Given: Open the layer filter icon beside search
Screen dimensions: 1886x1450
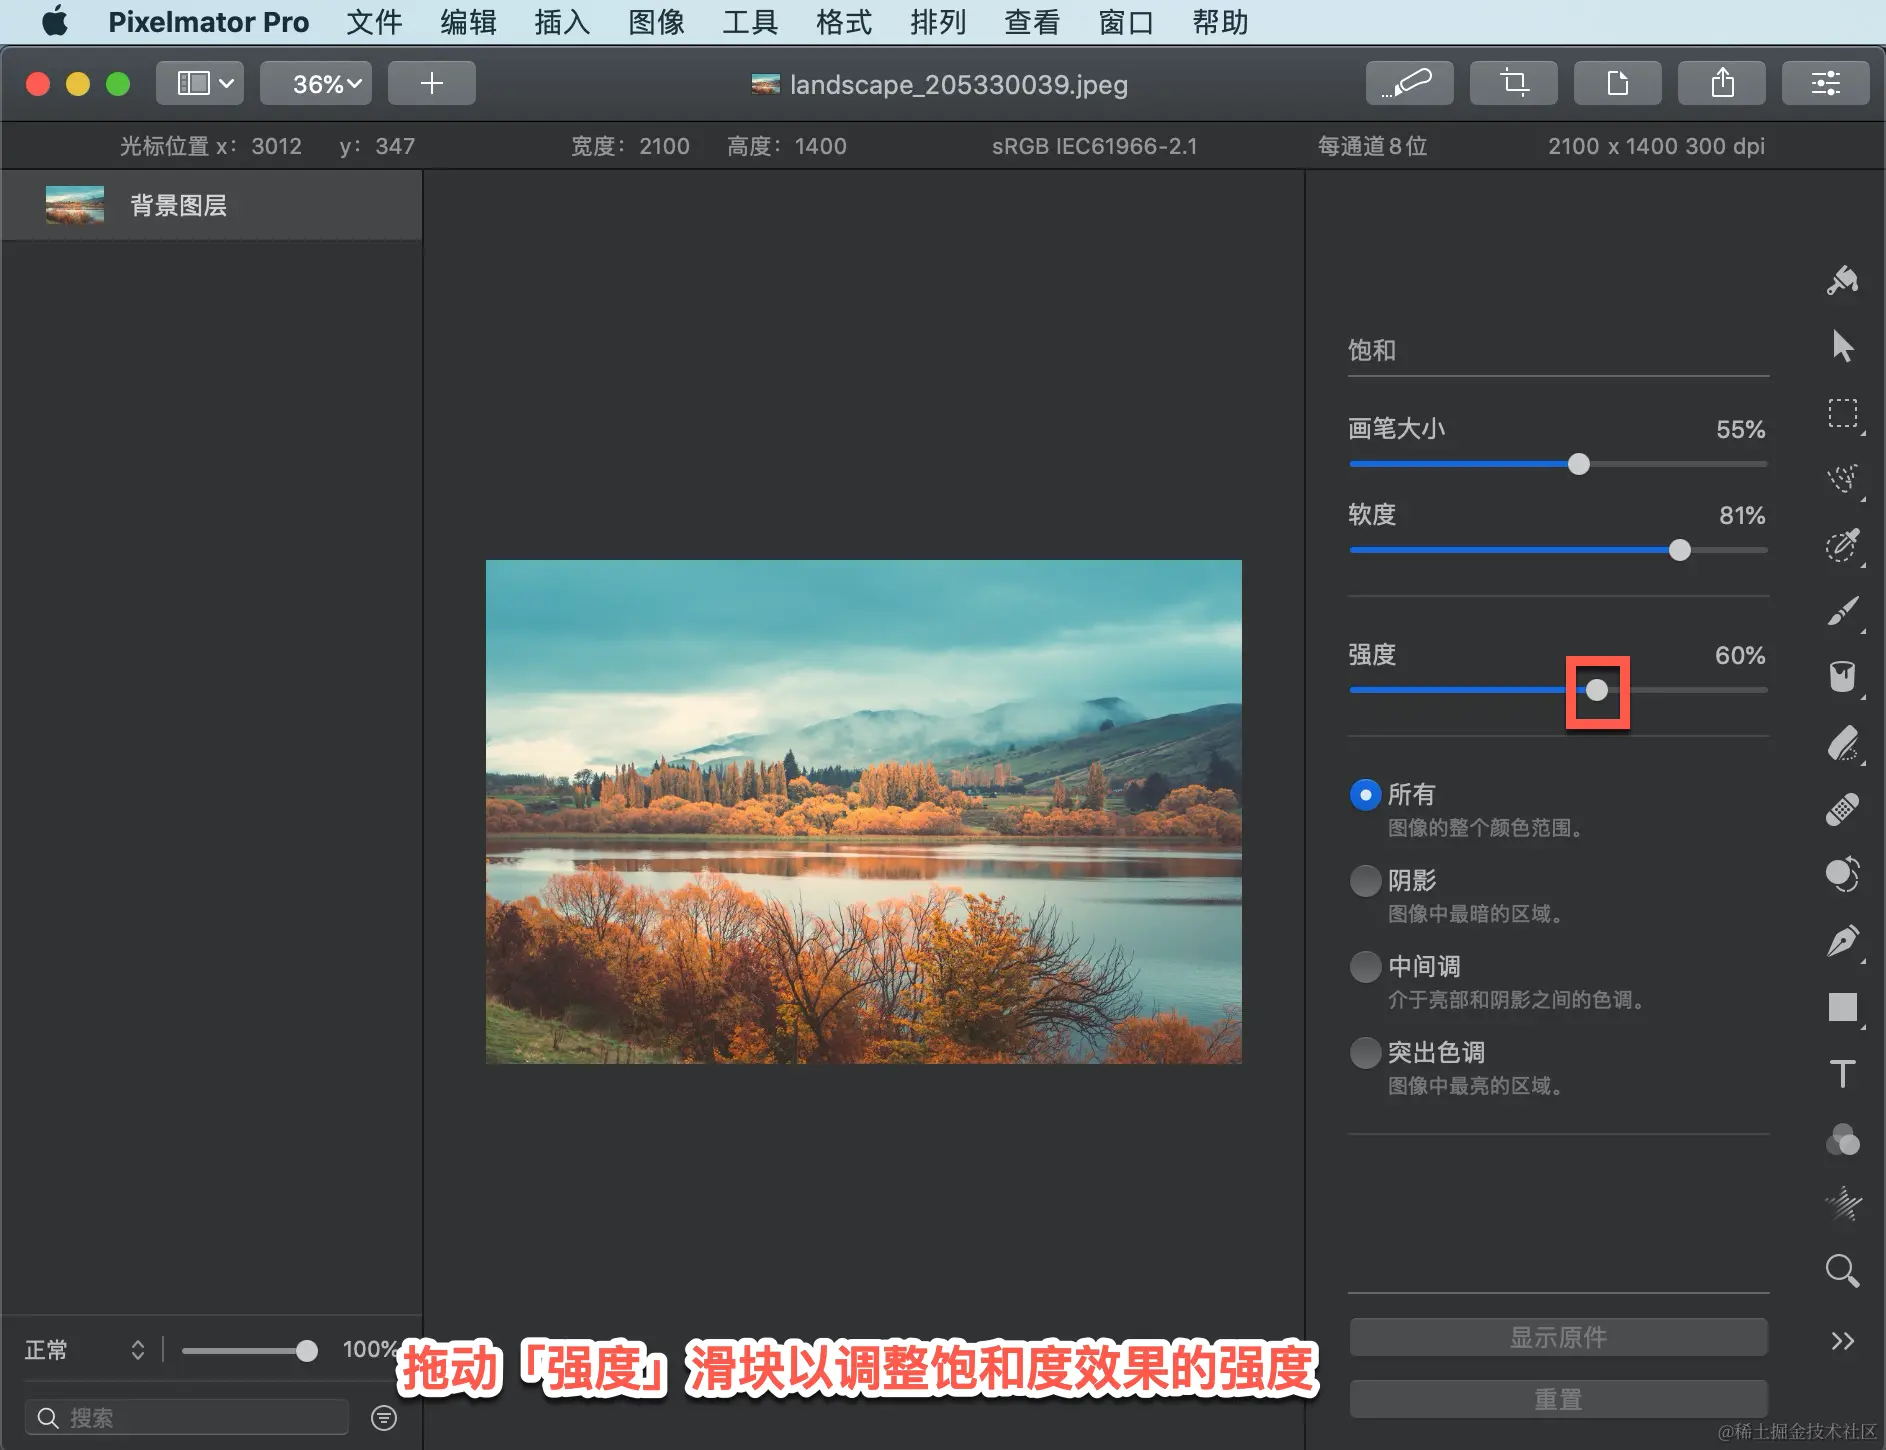Looking at the screenshot, I should tap(384, 1418).
